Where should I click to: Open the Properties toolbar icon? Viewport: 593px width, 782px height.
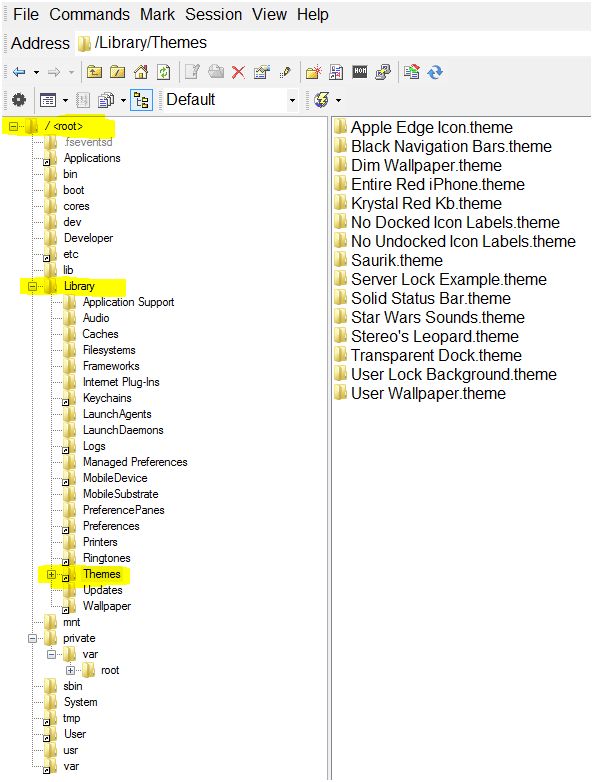click(x=261, y=72)
